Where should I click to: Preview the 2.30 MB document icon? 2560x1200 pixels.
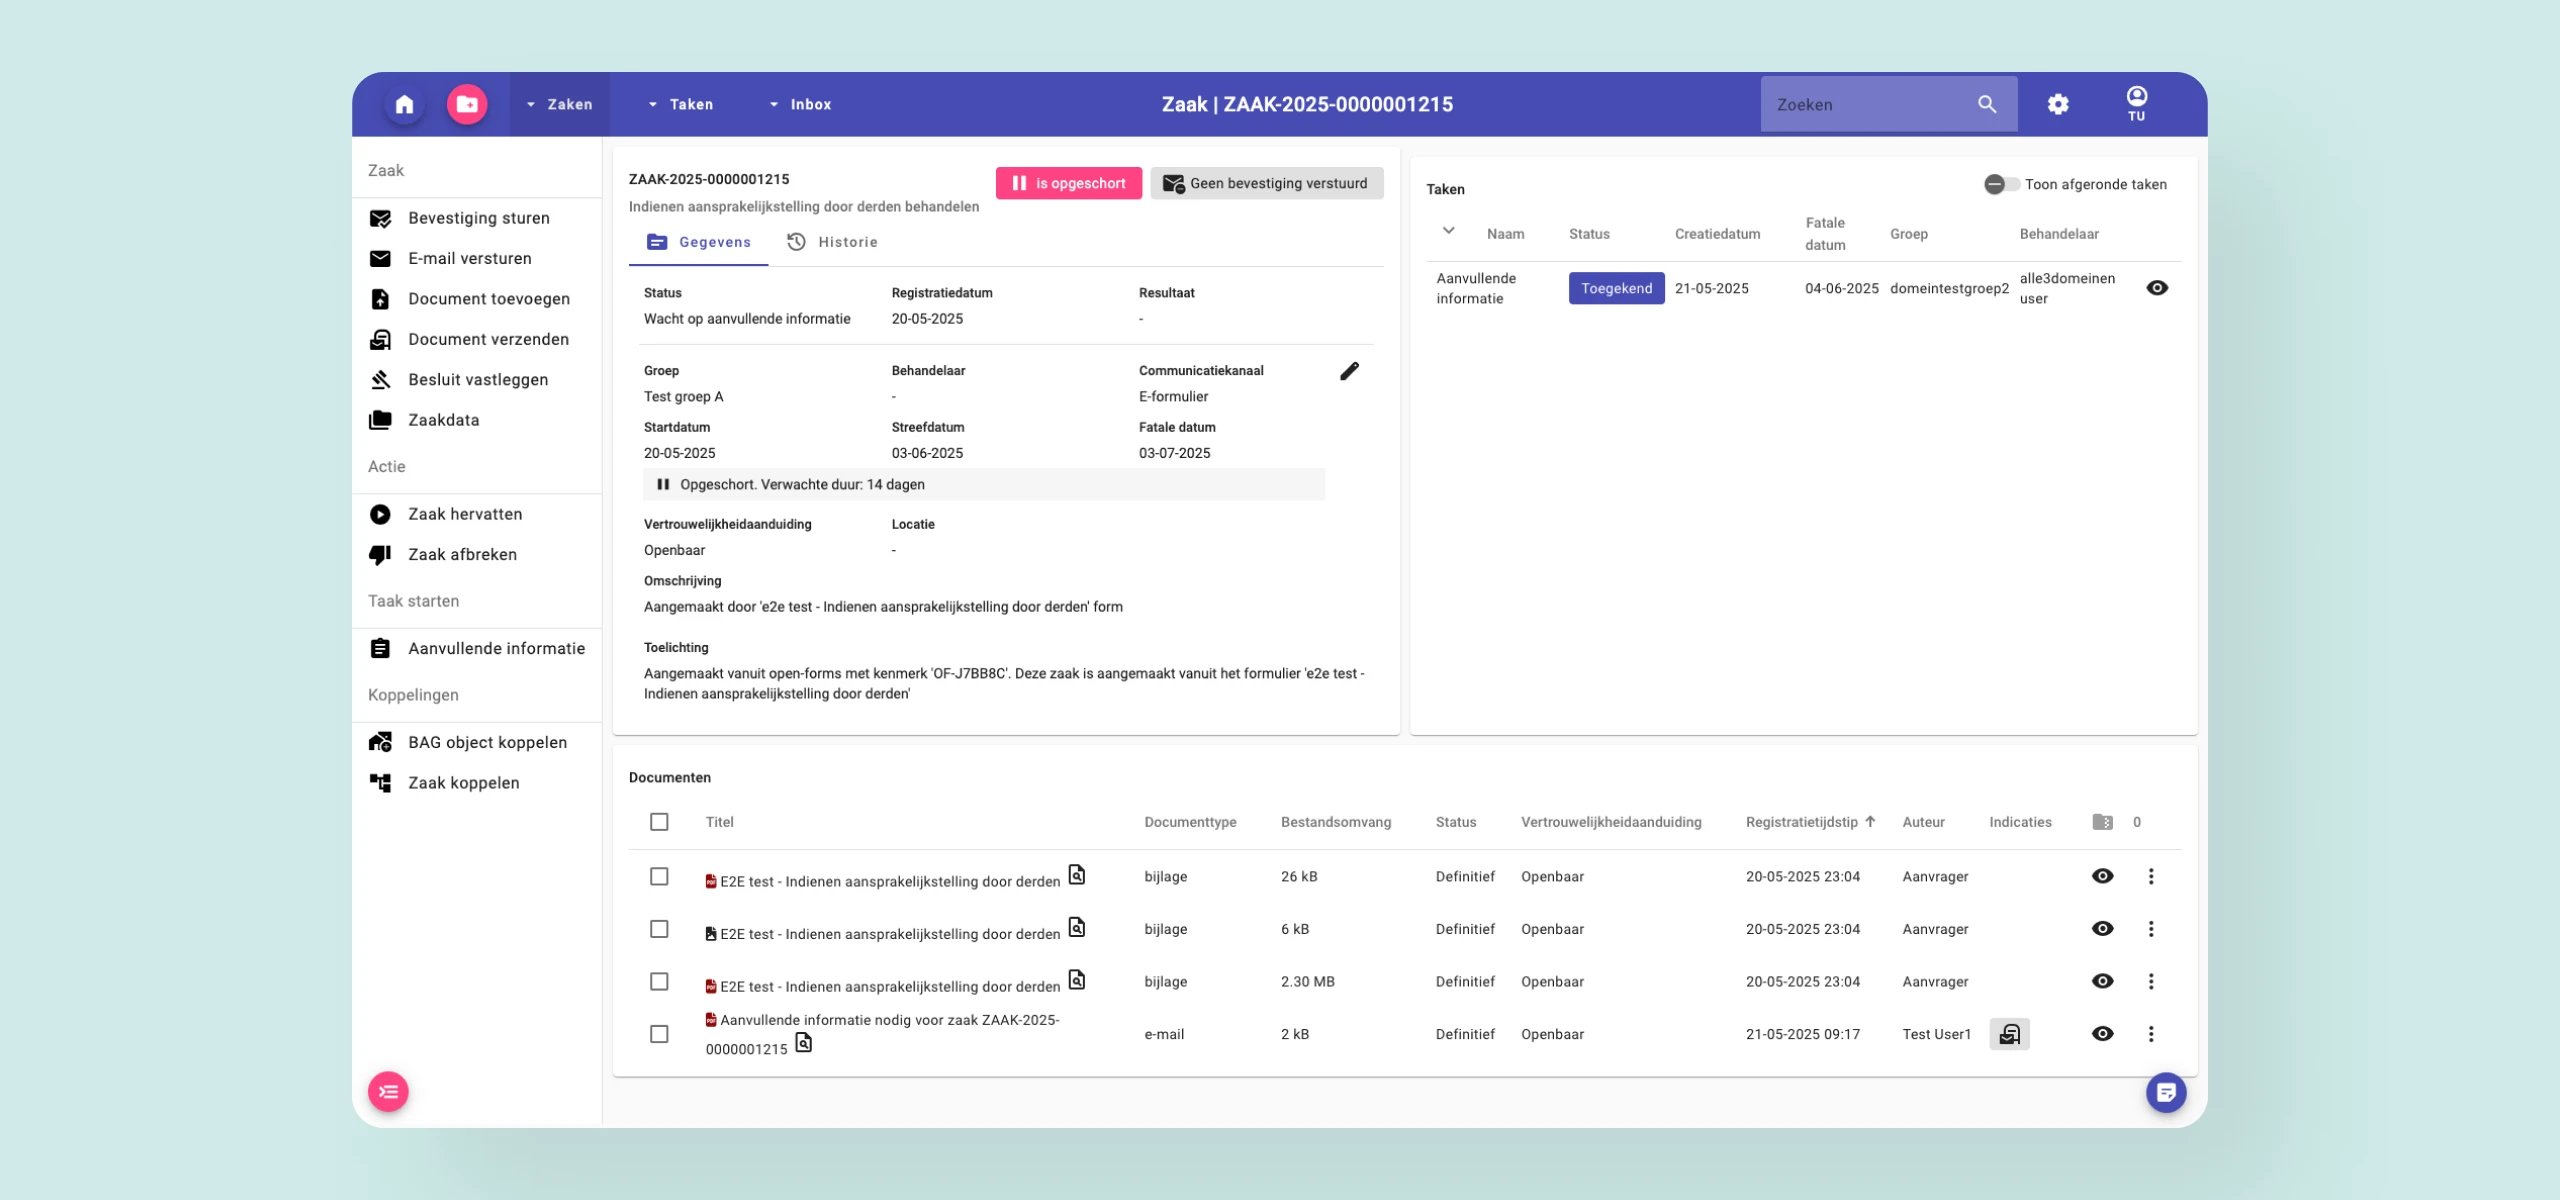(x=1077, y=980)
